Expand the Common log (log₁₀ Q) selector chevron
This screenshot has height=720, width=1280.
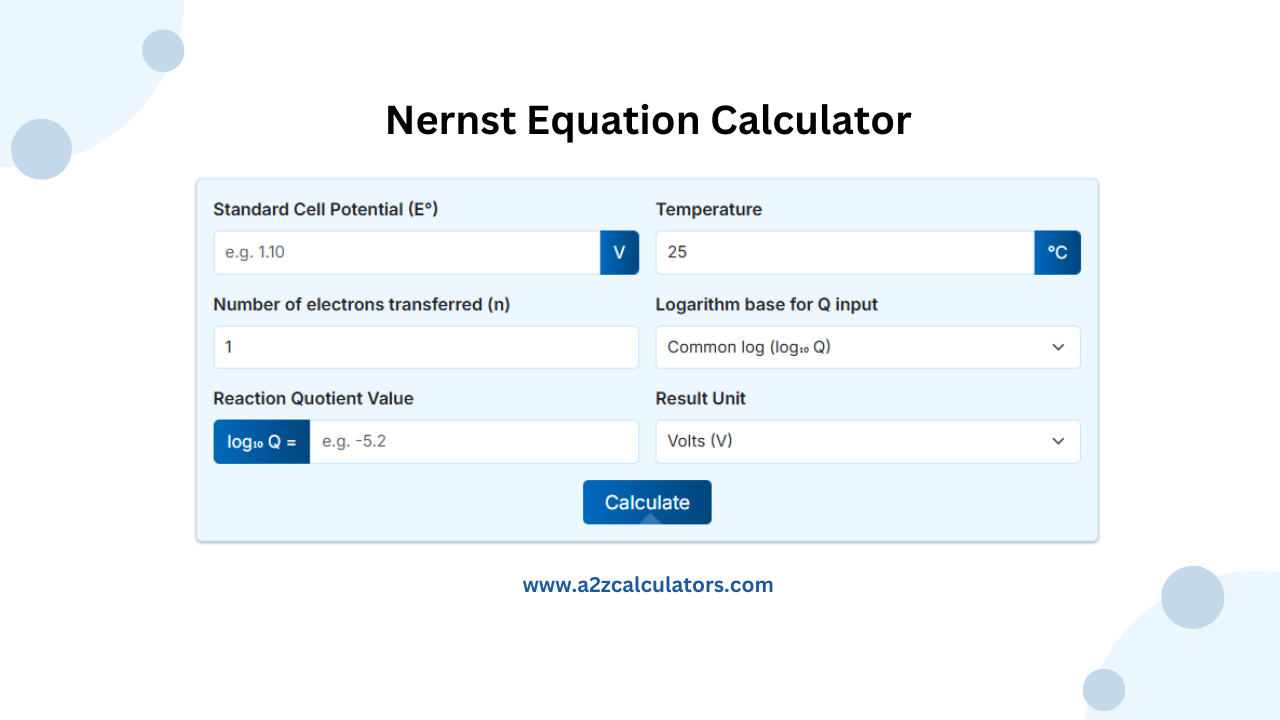[1058, 347]
